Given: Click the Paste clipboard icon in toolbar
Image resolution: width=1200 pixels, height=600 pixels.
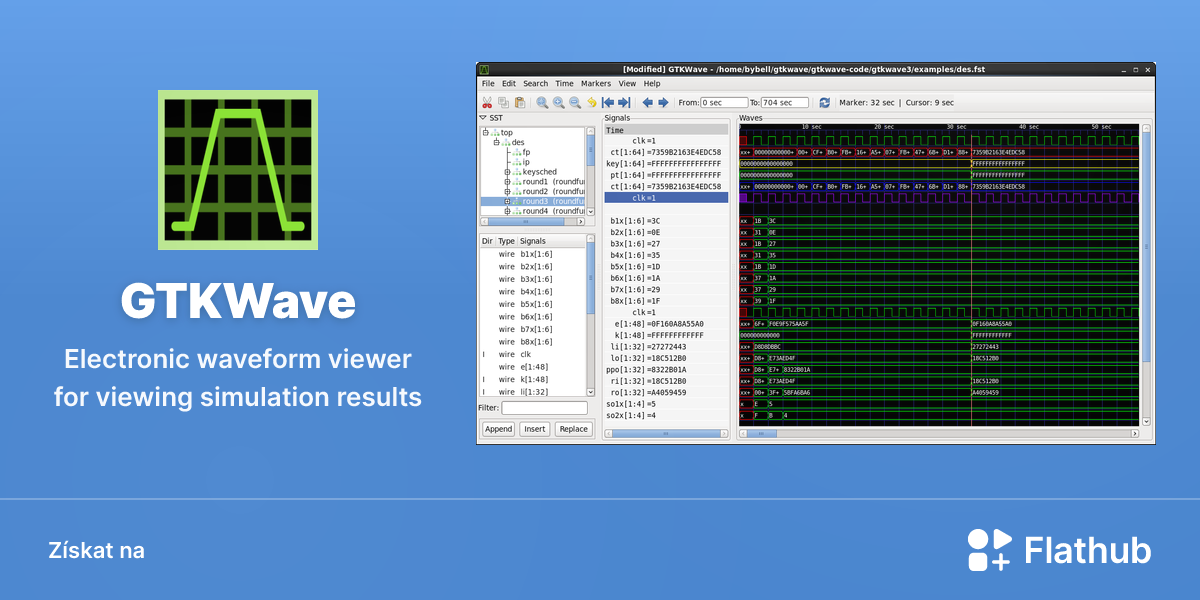Looking at the screenshot, I should (x=519, y=102).
